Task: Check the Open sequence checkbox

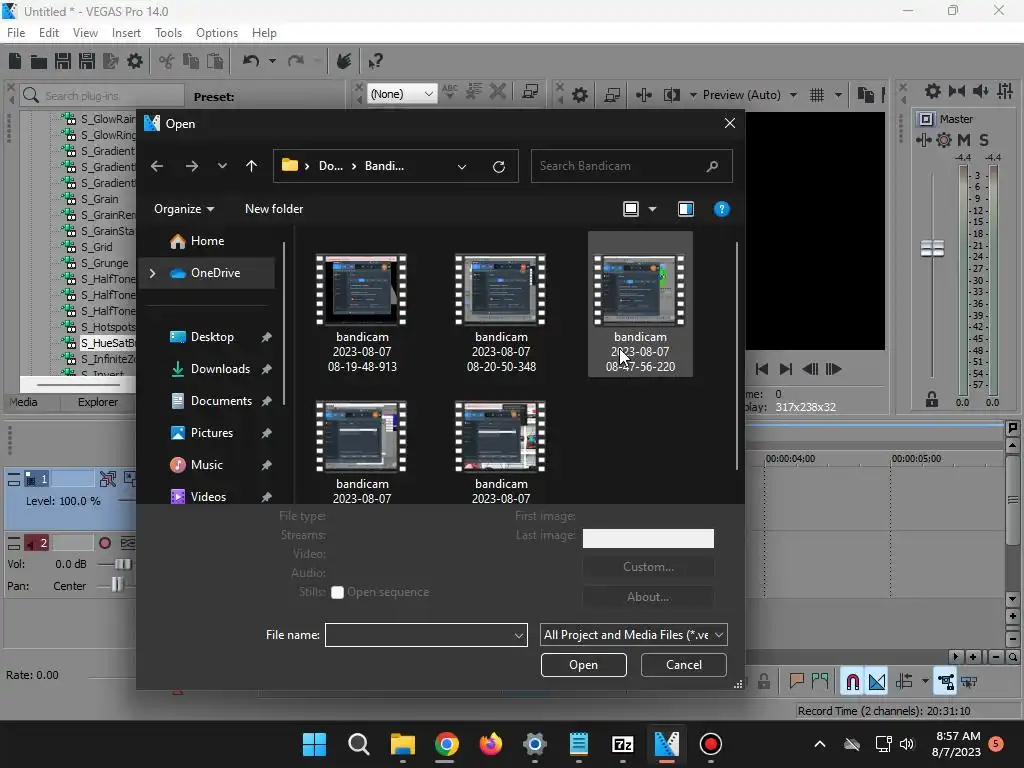Action: (x=337, y=592)
